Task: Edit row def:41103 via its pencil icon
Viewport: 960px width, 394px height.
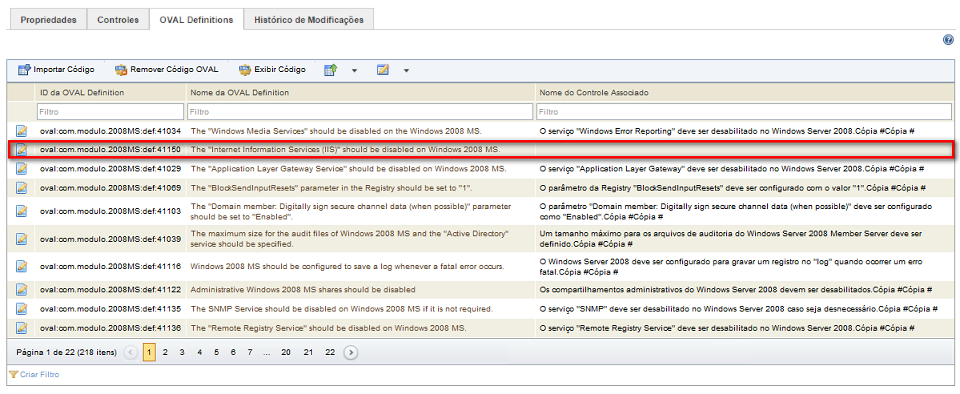Action: tap(22, 210)
